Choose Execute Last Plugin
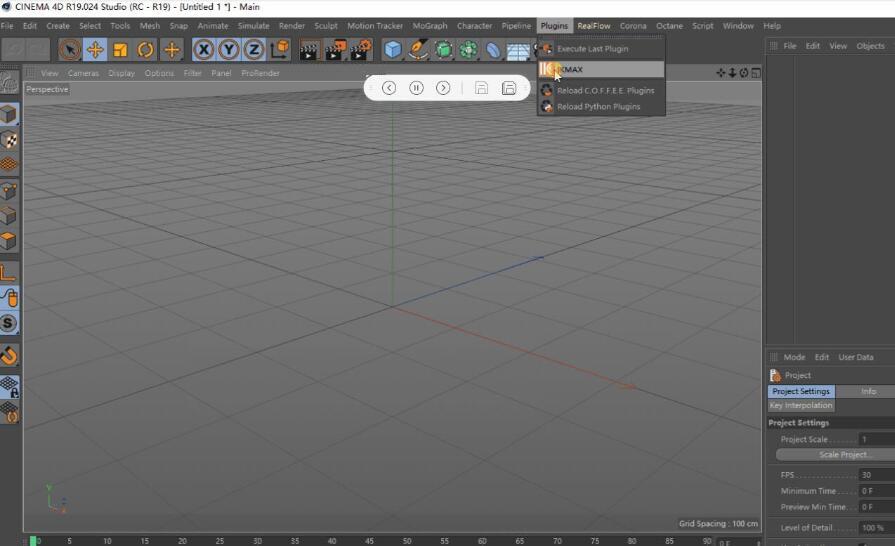895x546 pixels. click(602, 48)
